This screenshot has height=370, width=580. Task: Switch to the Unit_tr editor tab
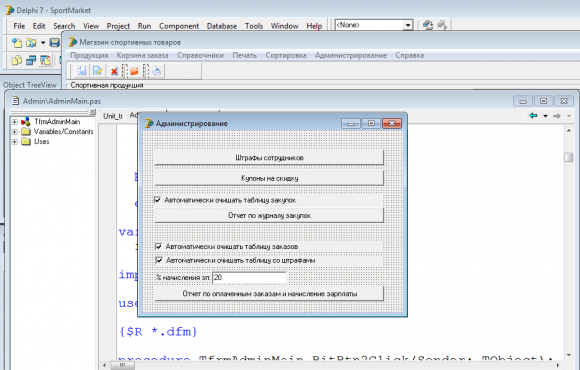click(x=113, y=116)
